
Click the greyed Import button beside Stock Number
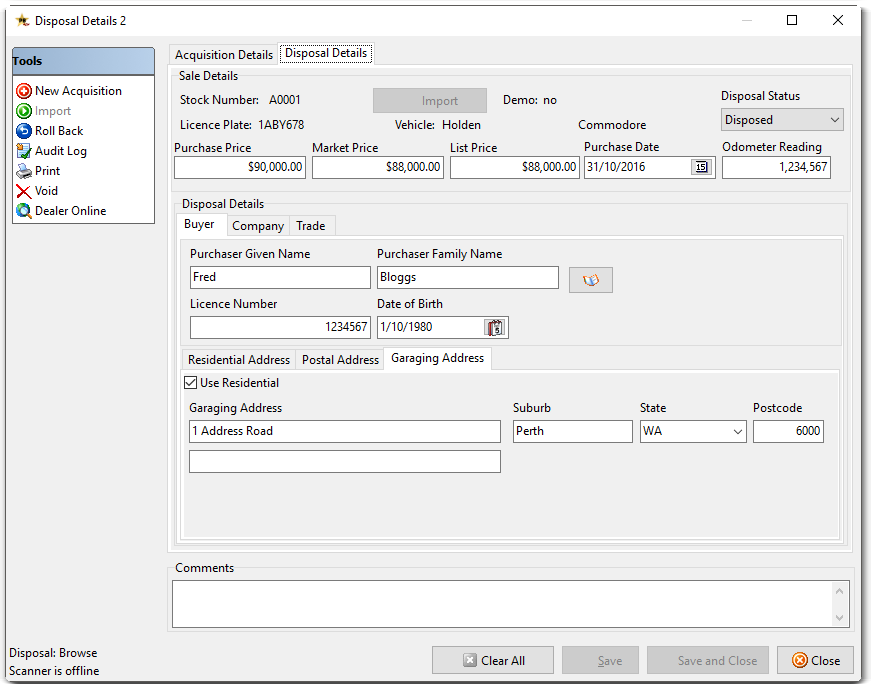pyautogui.click(x=430, y=101)
